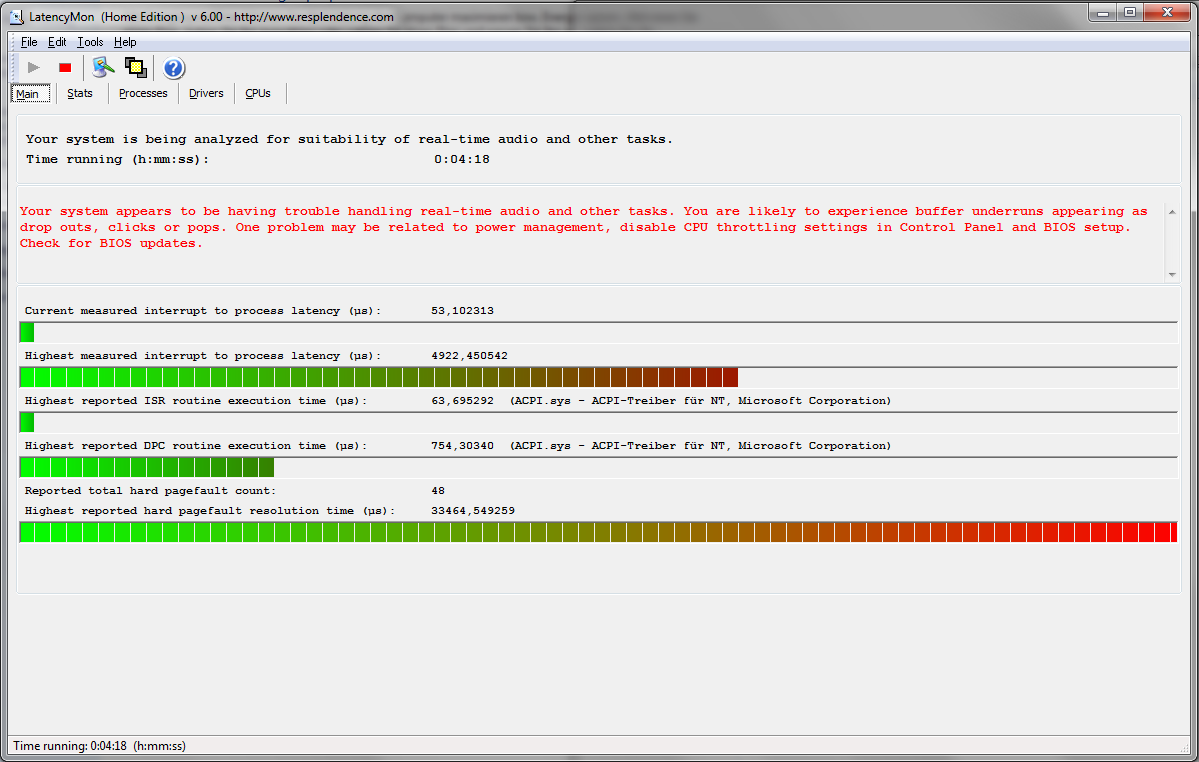Click the pagefault resolution time value 33464,549259

pos(473,511)
